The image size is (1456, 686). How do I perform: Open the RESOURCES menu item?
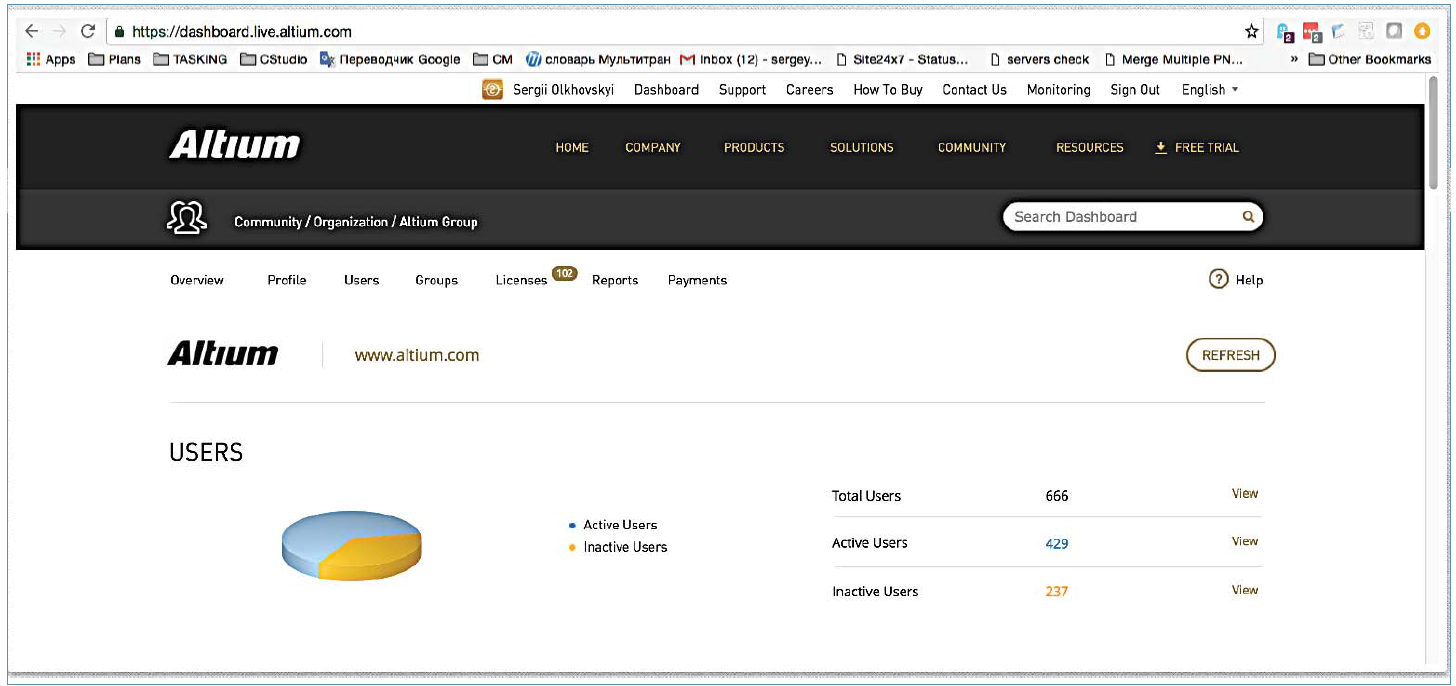[1090, 147]
